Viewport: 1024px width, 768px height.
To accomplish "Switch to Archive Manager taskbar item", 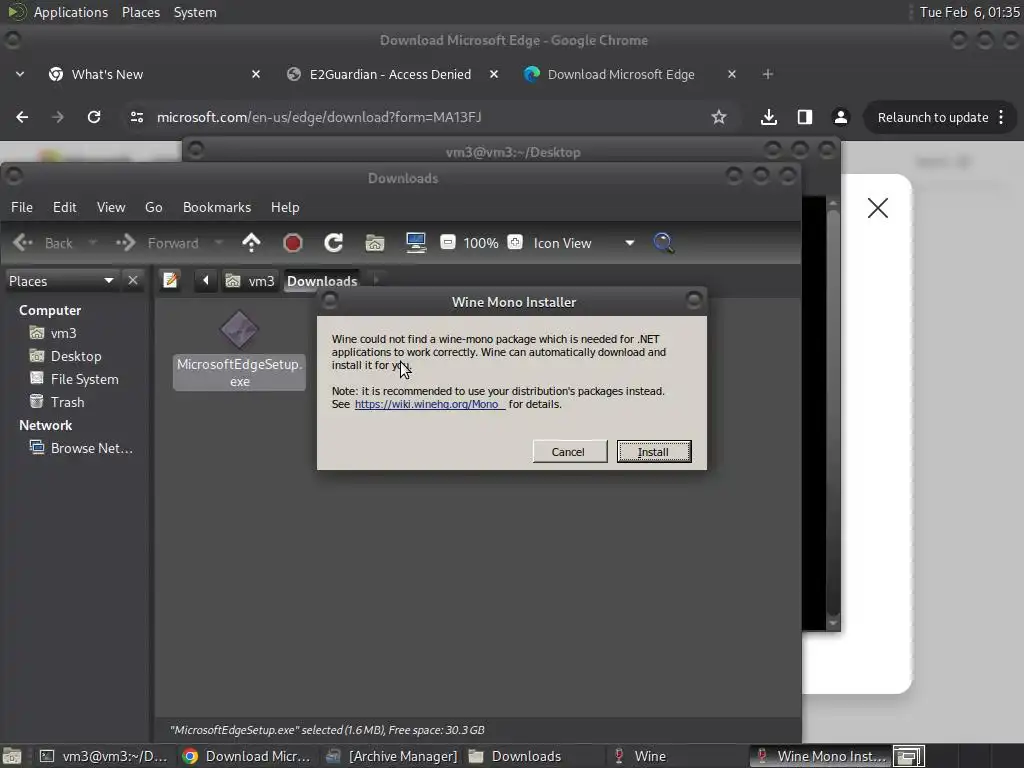I will click(394, 756).
